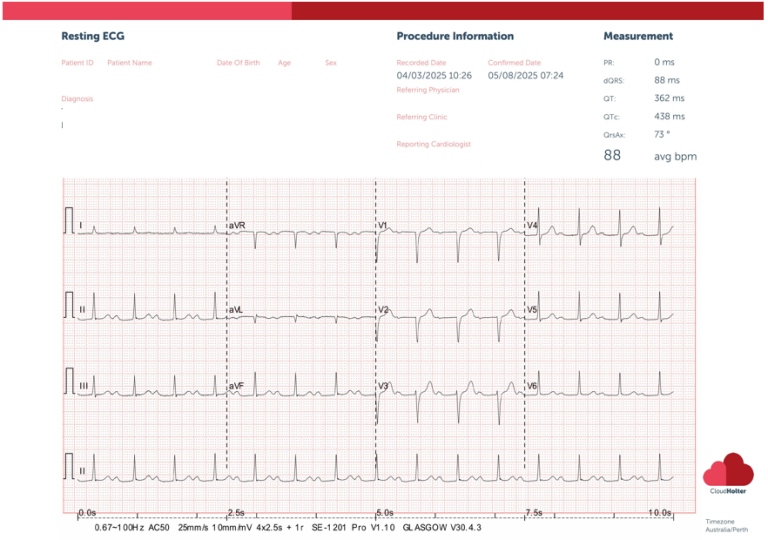Click the calibration pulse beside lead I
This screenshot has height=540, width=768.
(69, 219)
